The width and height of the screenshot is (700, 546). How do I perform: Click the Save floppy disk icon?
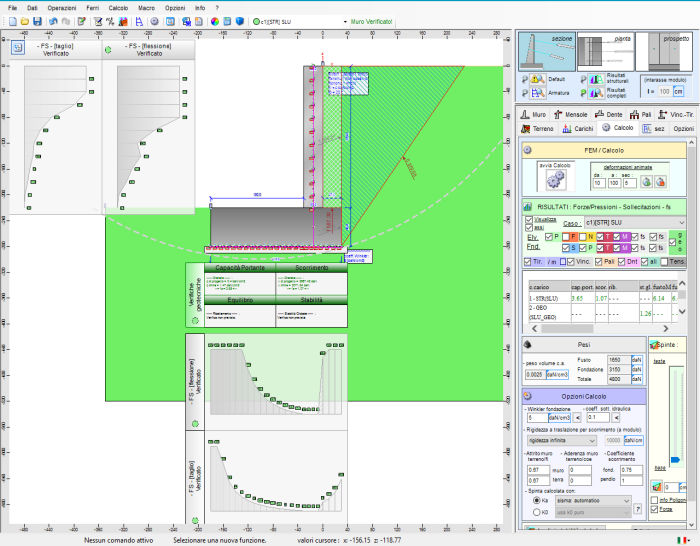(38, 21)
